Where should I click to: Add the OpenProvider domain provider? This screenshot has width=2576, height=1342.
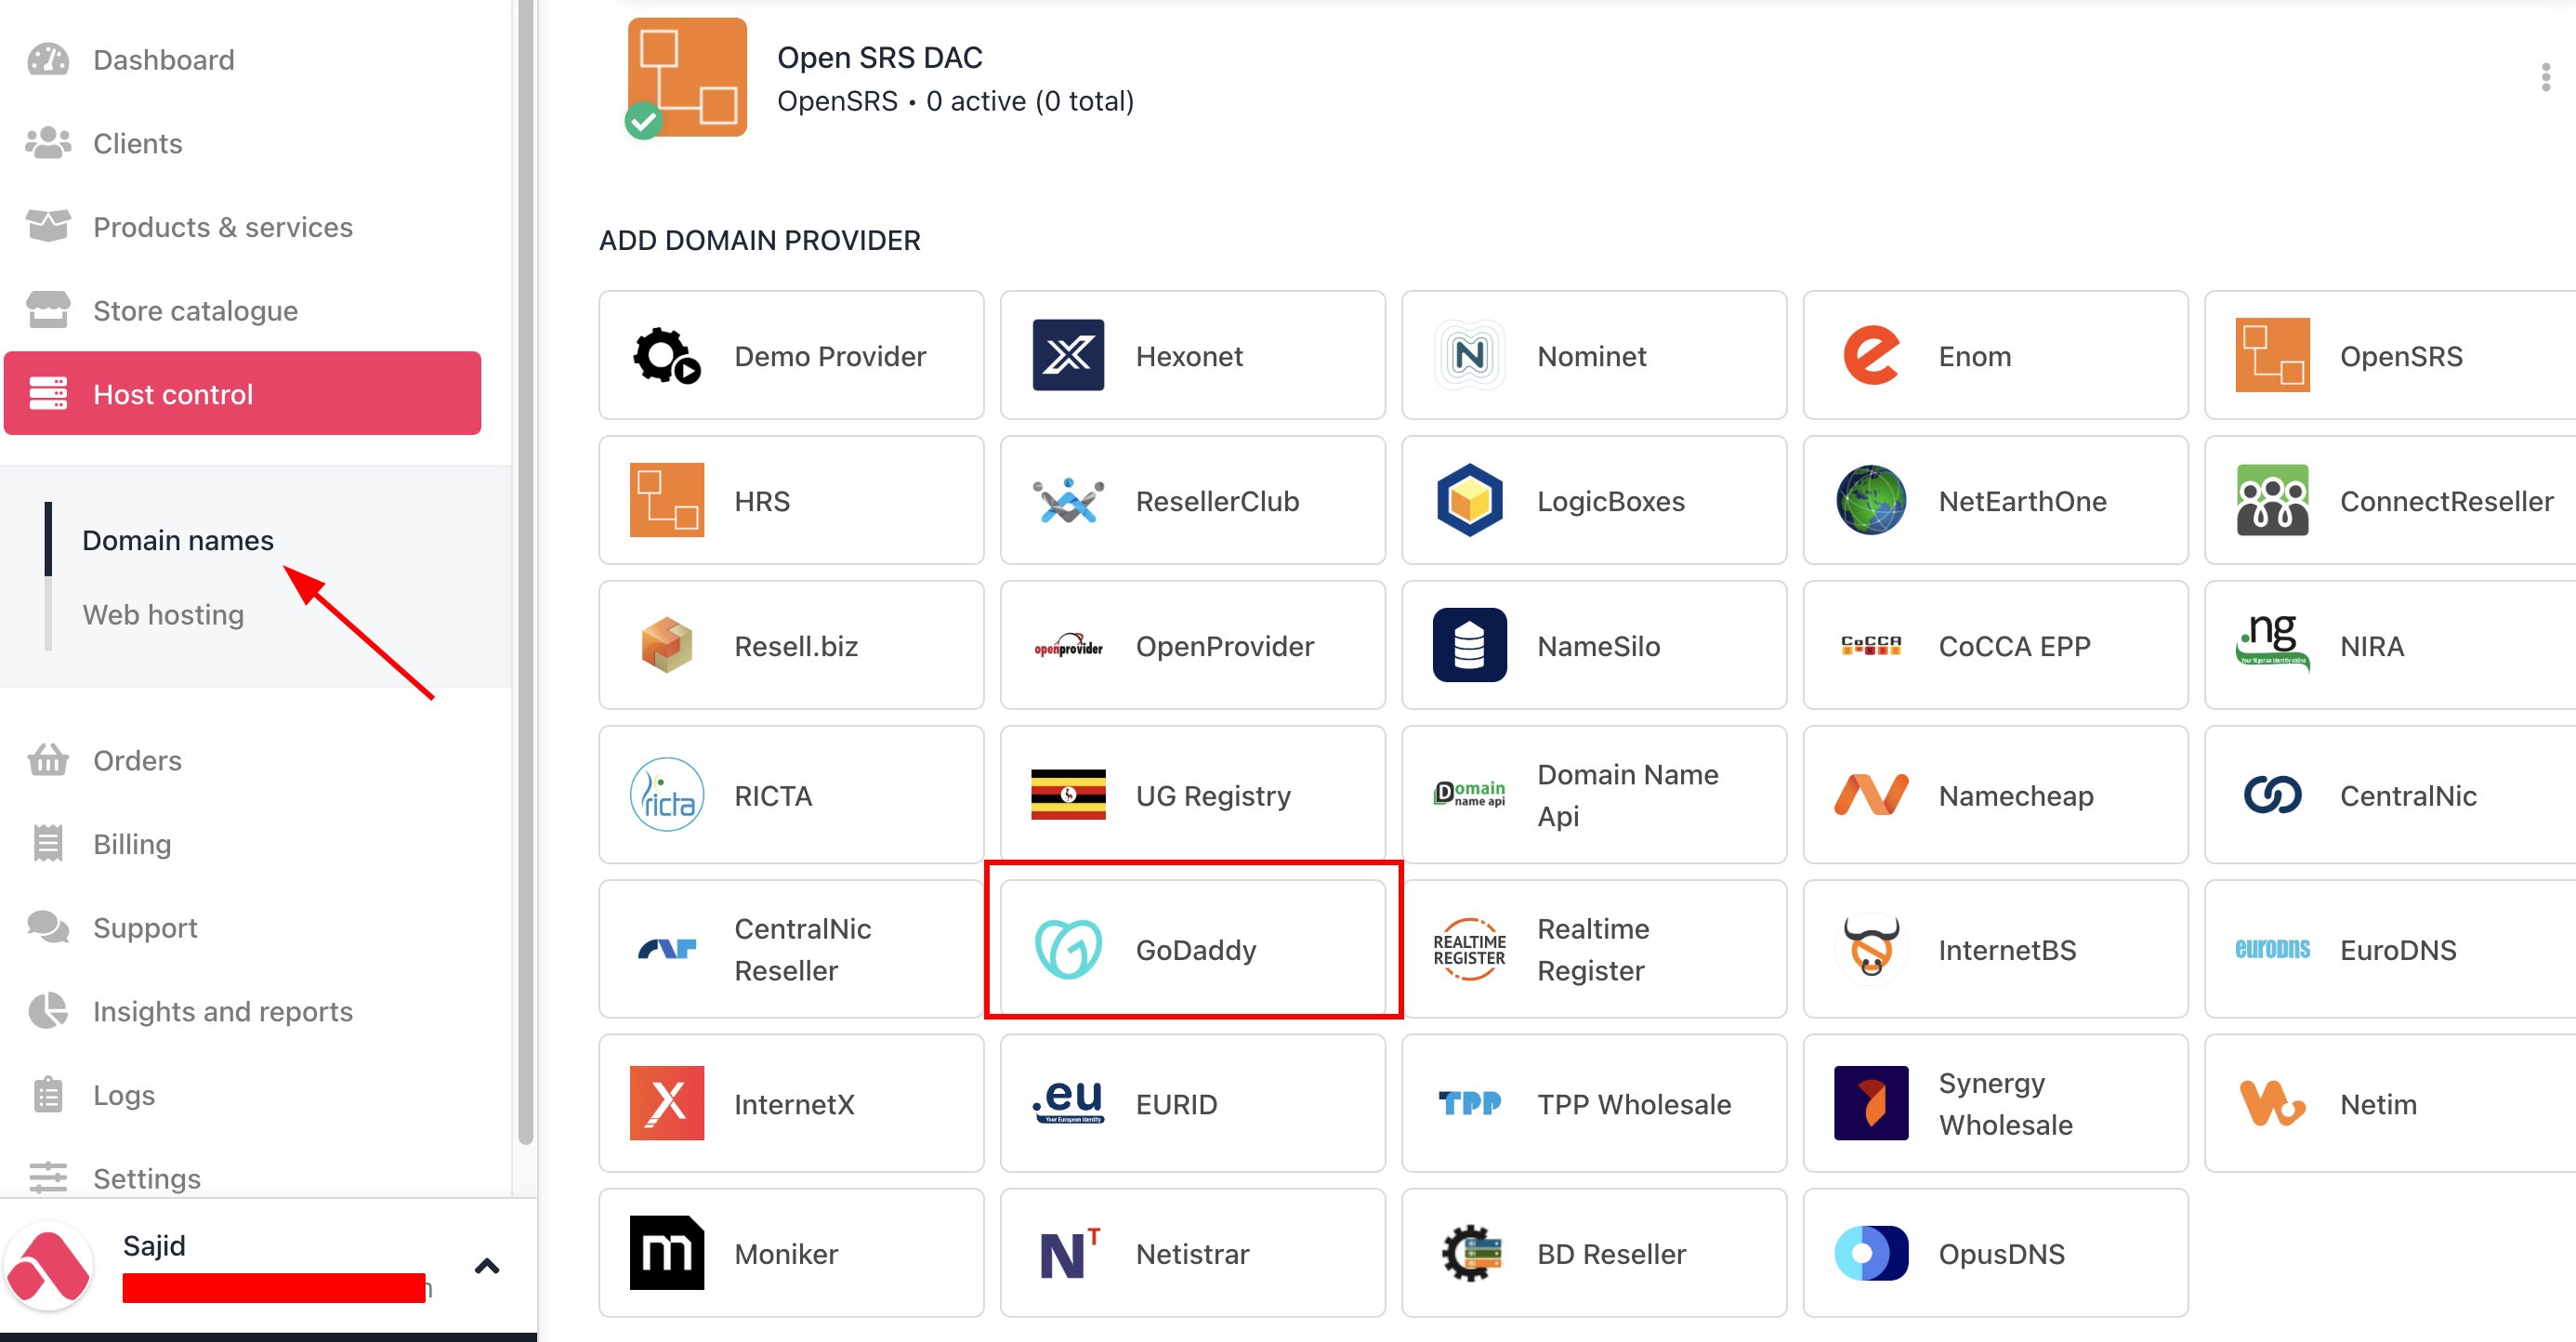[1193, 645]
